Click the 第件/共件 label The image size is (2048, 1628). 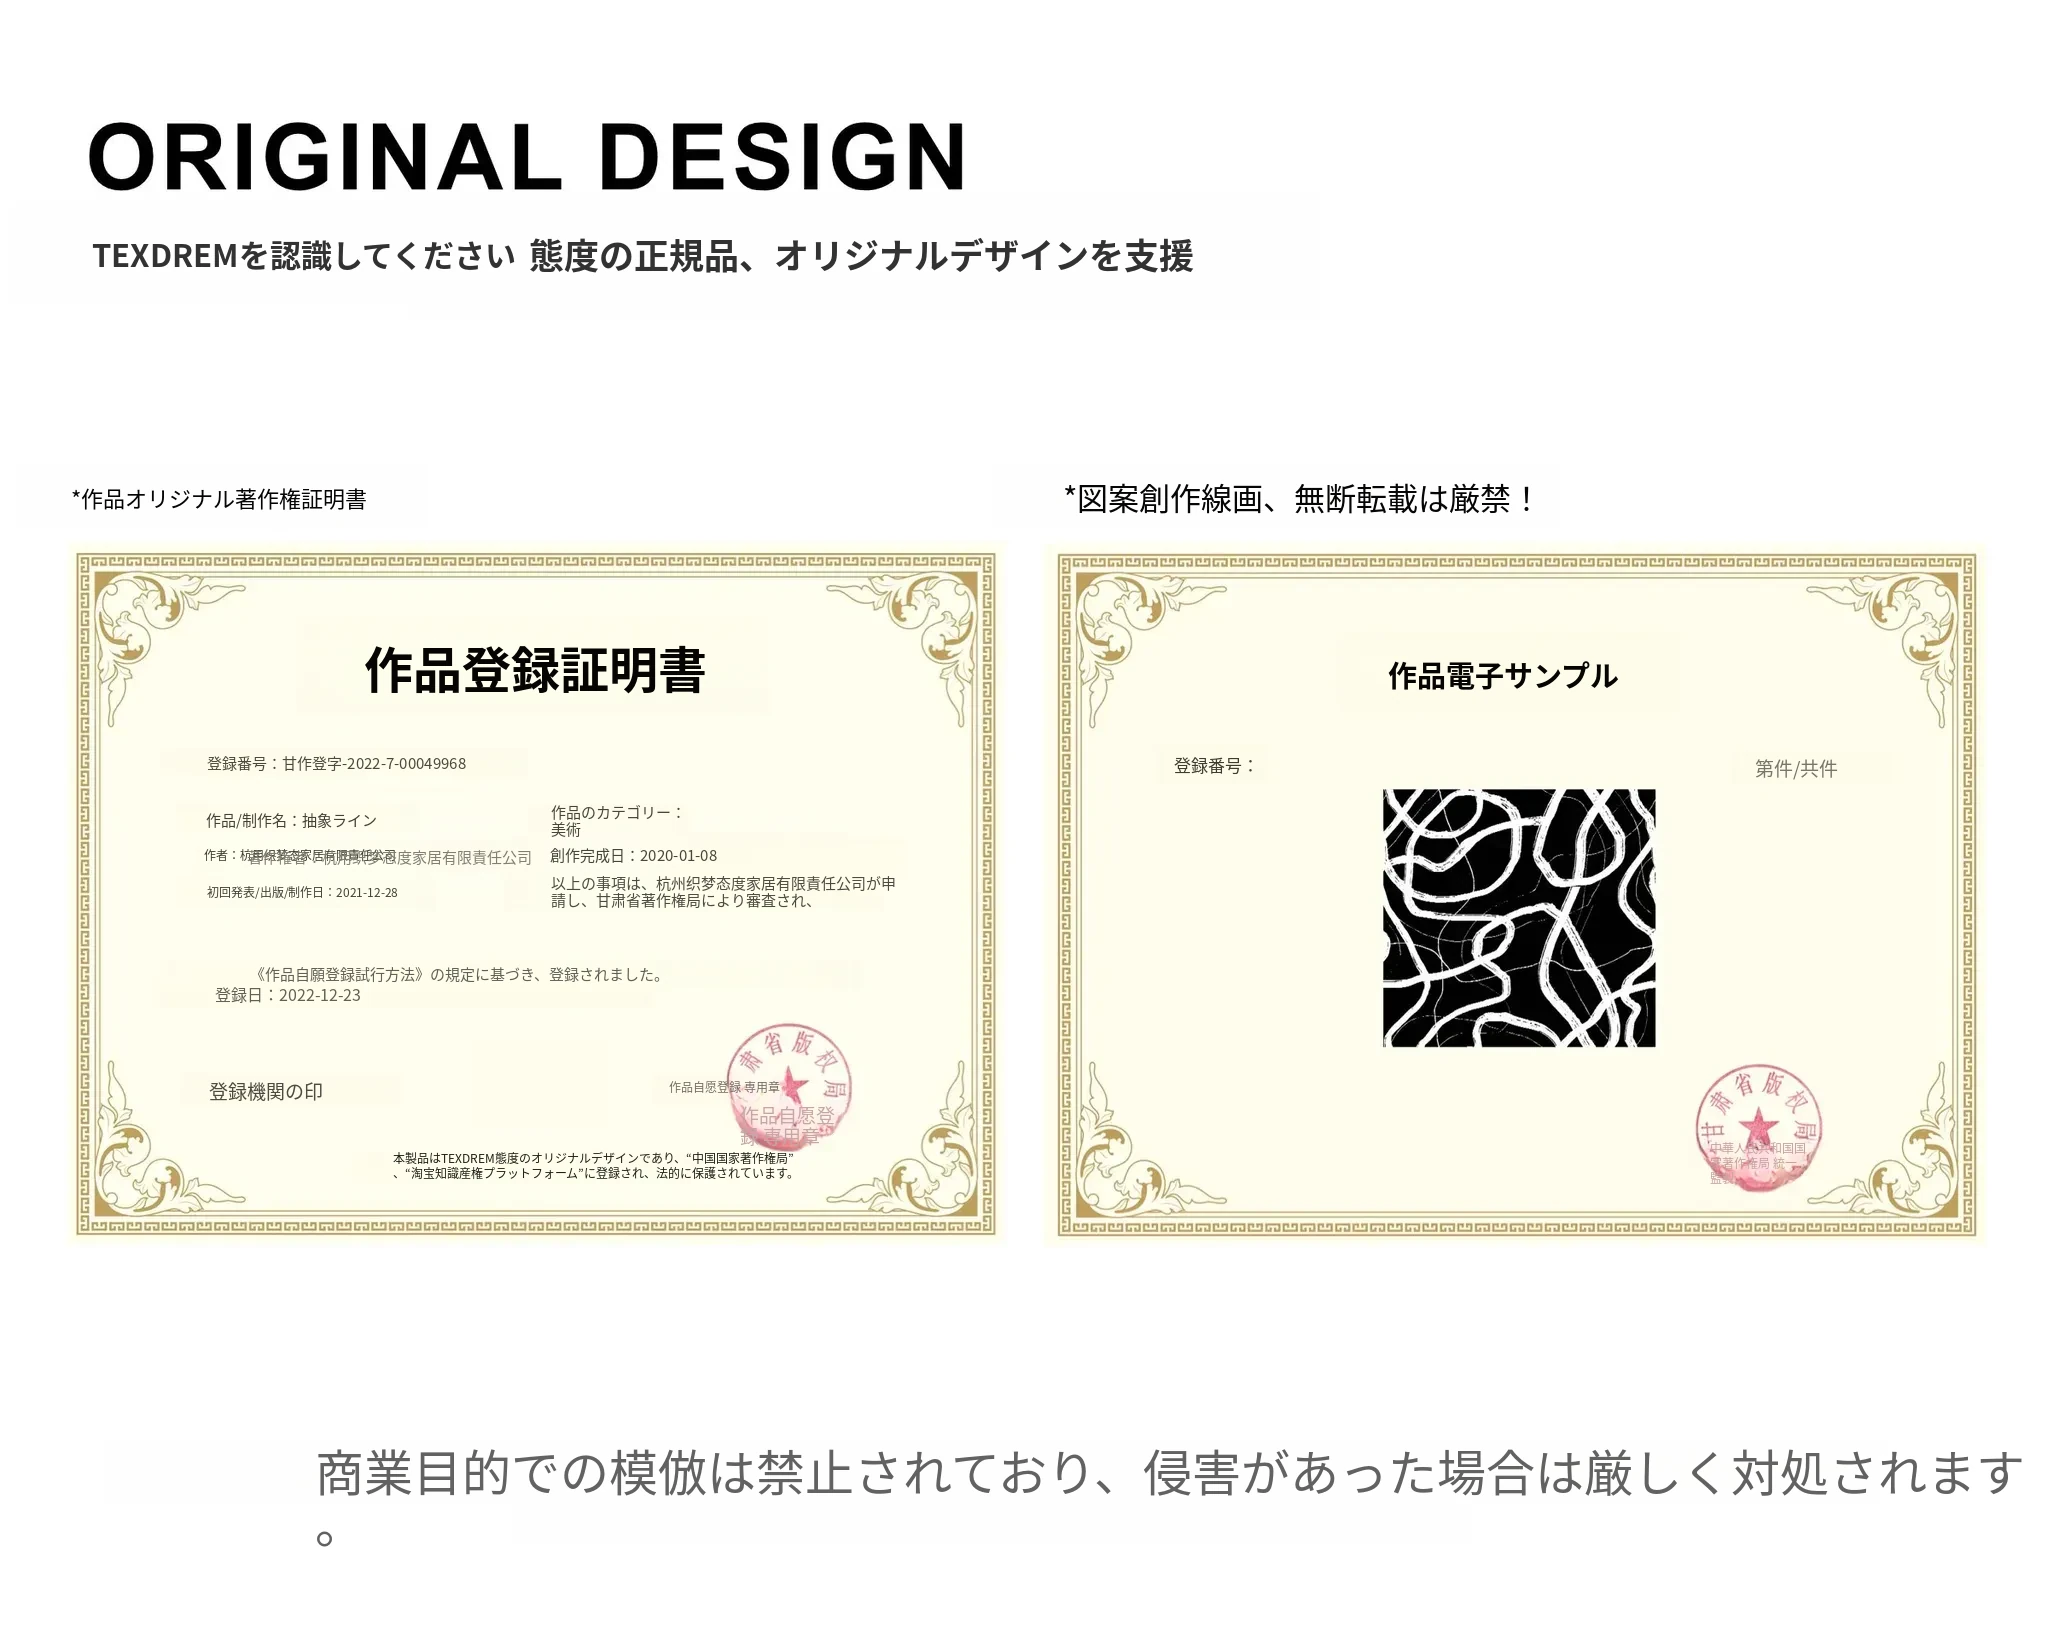[1795, 769]
